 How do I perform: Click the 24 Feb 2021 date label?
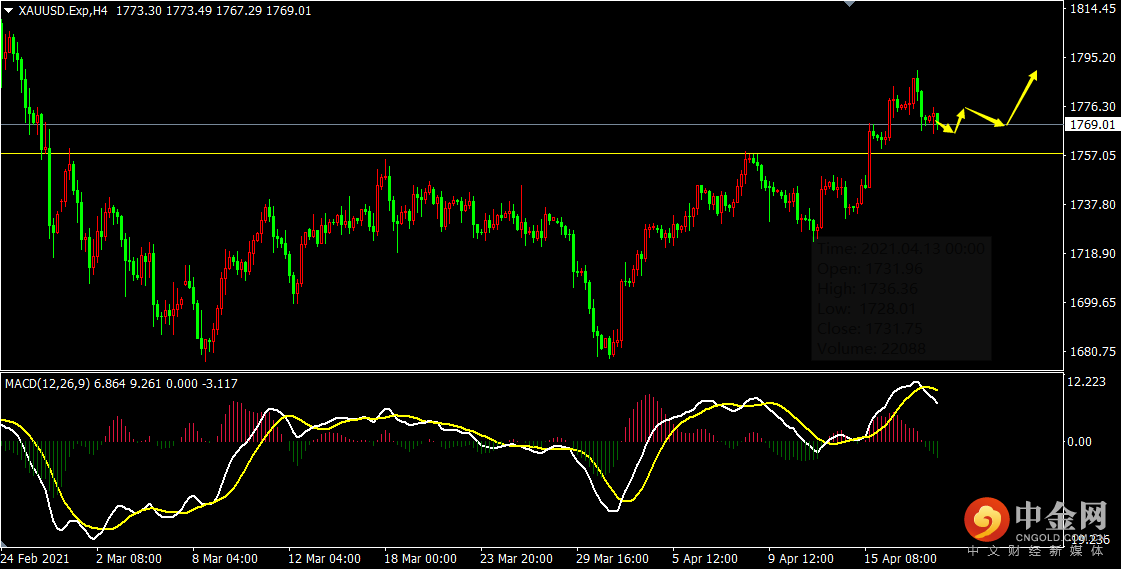coord(33,558)
